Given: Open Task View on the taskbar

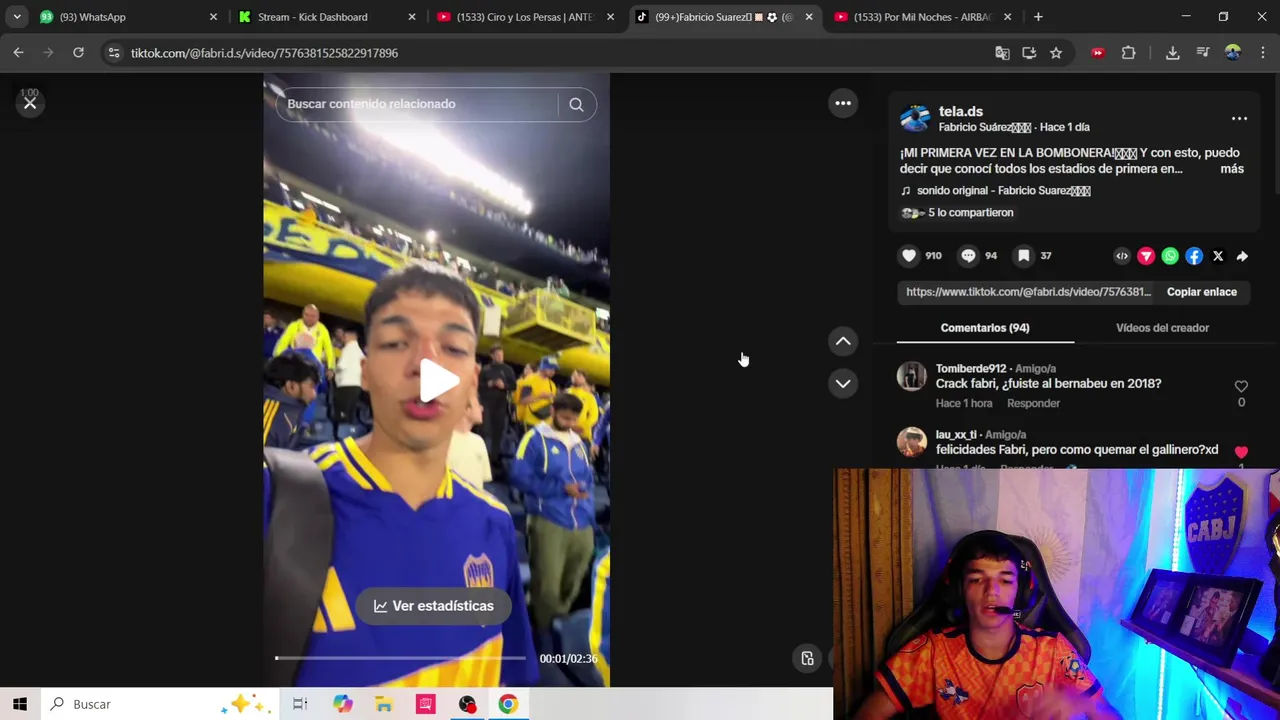Looking at the screenshot, I should [x=300, y=704].
